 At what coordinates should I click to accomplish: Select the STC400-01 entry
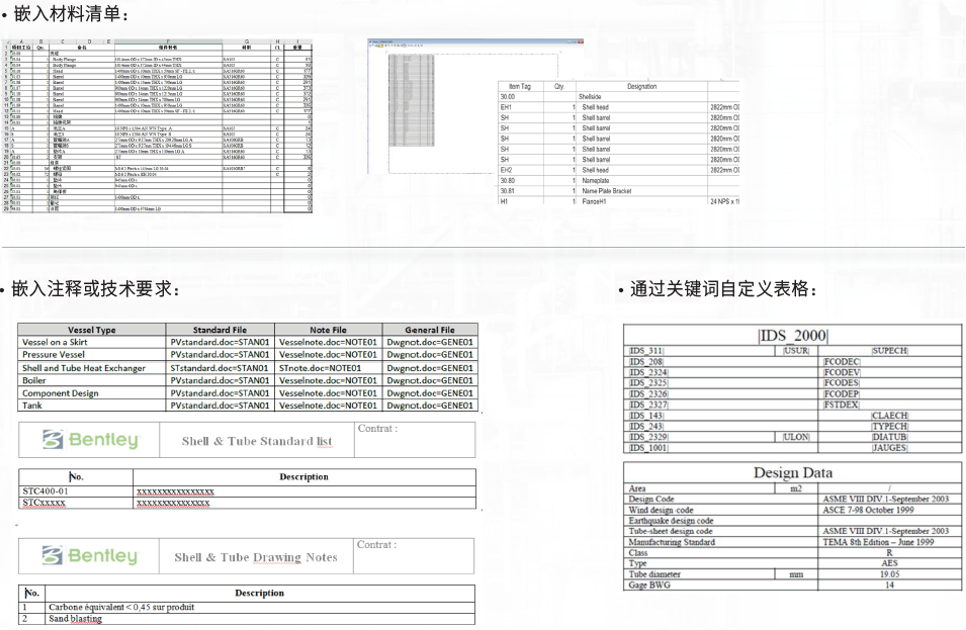click(46, 491)
